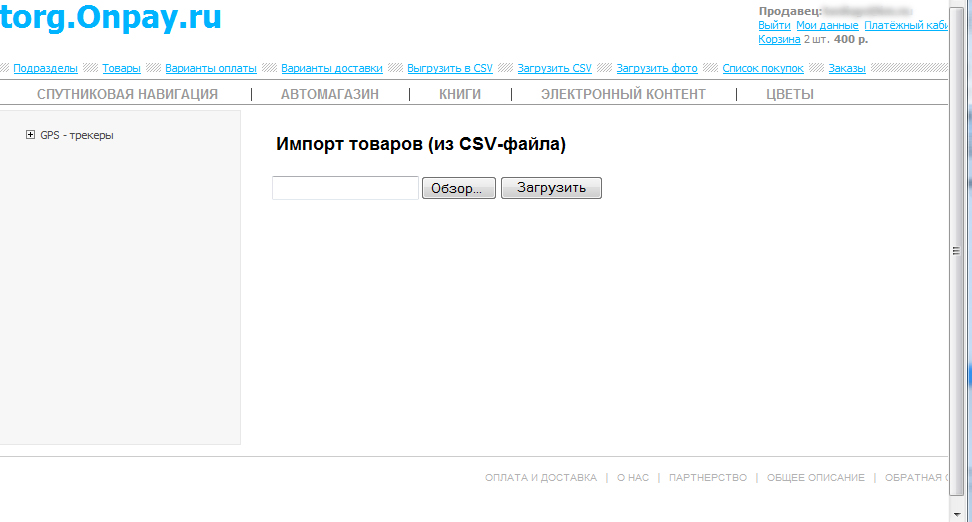
Task: Open the GPS - трекеры category
Action: pyautogui.click(x=77, y=135)
